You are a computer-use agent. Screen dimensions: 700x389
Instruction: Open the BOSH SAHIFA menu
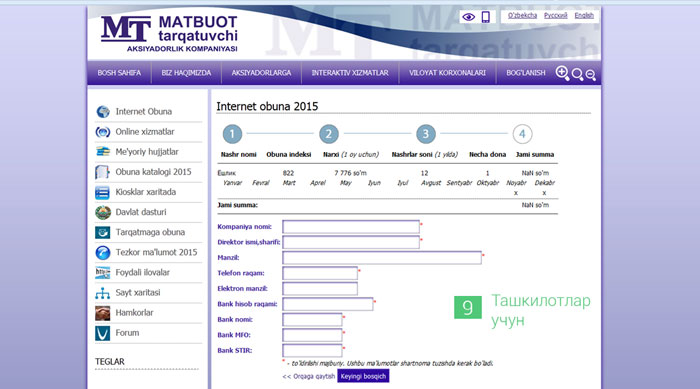(119, 73)
